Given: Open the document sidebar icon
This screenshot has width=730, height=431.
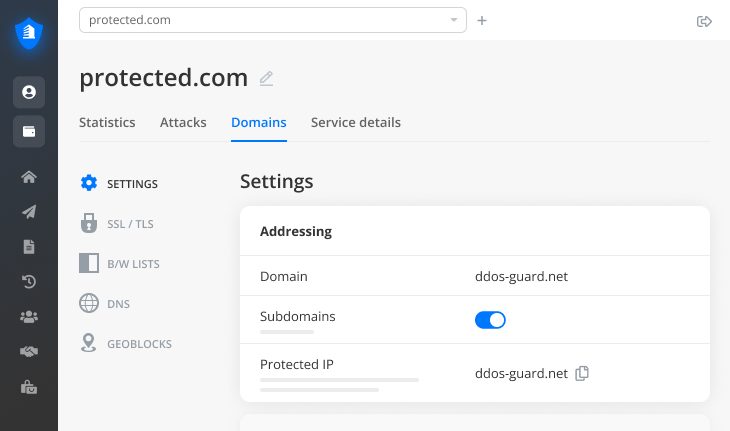Looking at the screenshot, I should click(x=29, y=247).
